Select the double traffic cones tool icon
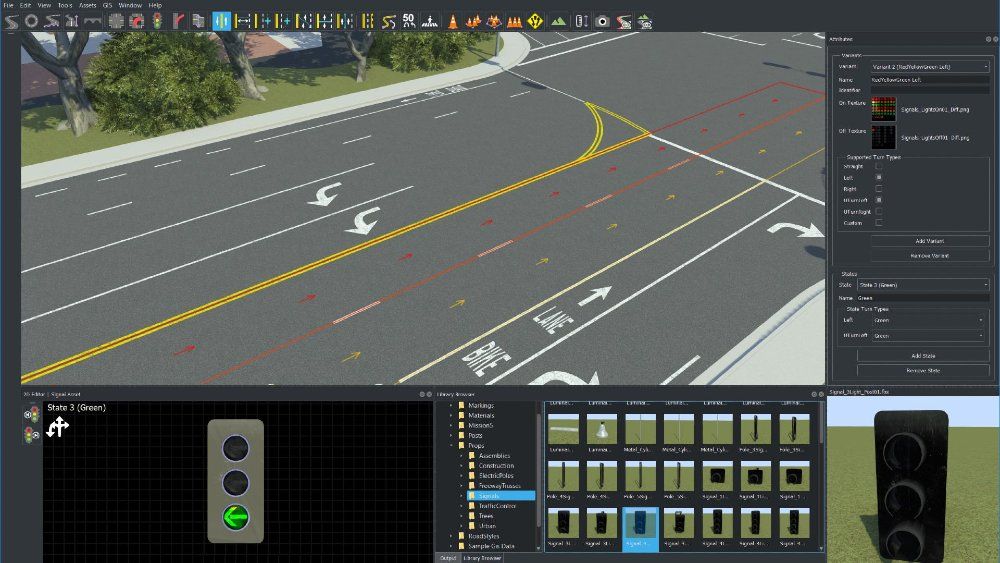1000x563 pixels. pos(473,21)
